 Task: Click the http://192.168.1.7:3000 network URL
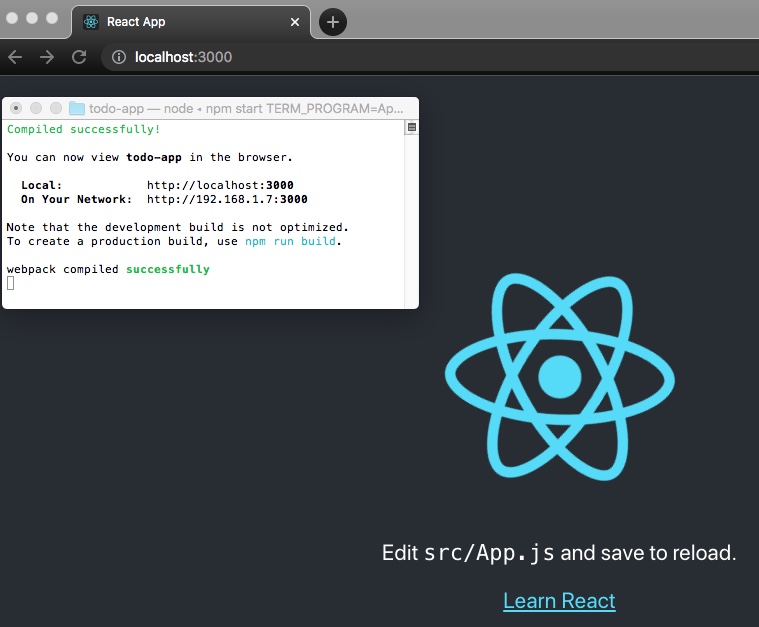pos(227,199)
